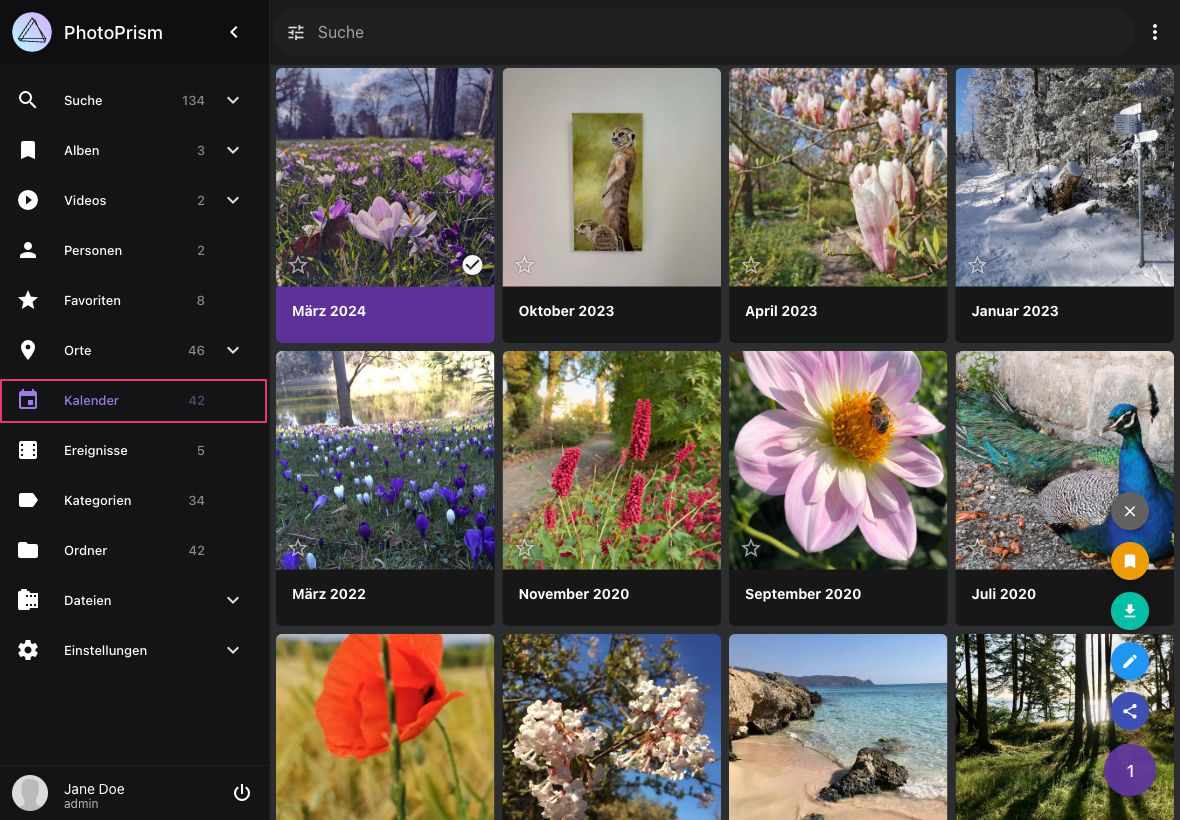Click the Jane Doe user name
This screenshot has height=820, width=1180.
click(x=94, y=788)
